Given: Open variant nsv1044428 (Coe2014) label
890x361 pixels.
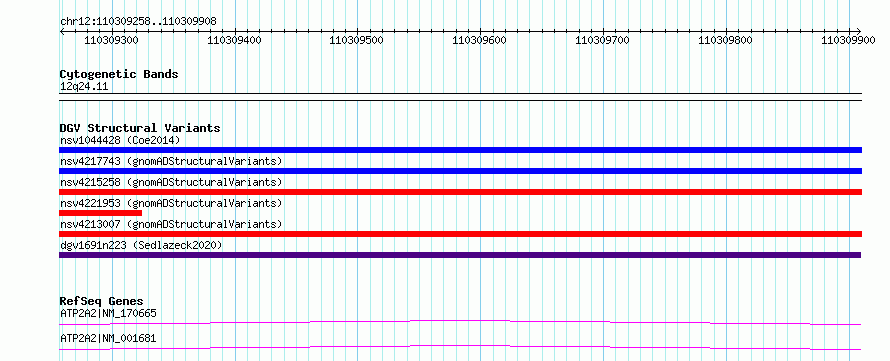Looking at the screenshot, I should 120,140.
